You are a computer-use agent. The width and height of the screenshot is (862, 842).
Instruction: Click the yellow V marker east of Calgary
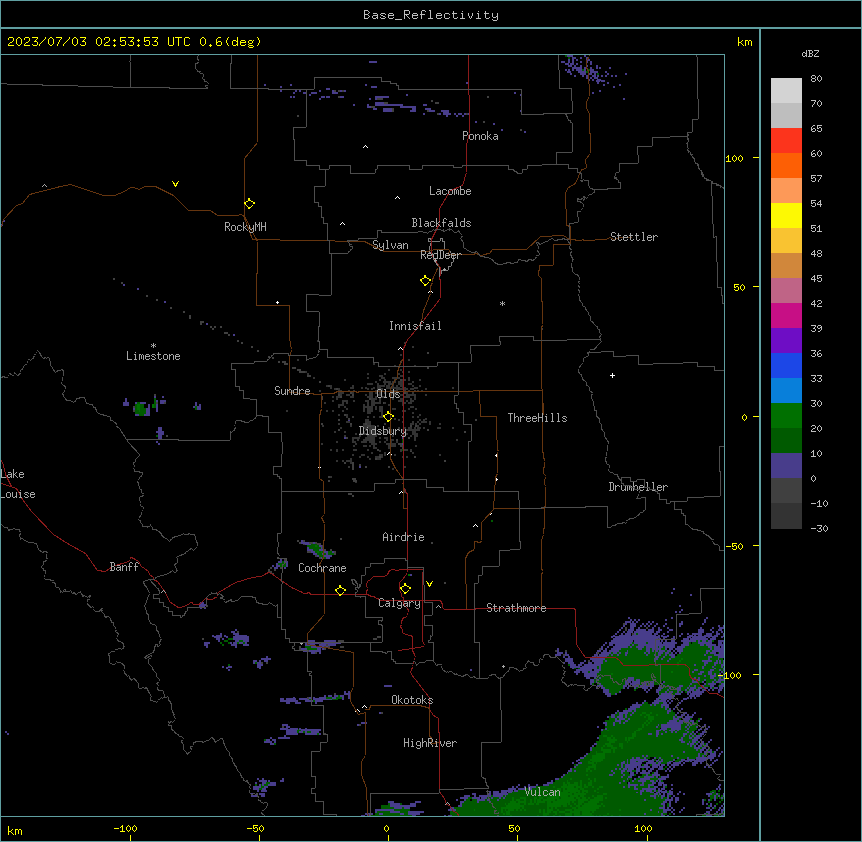pyautogui.click(x=429, y=584)
